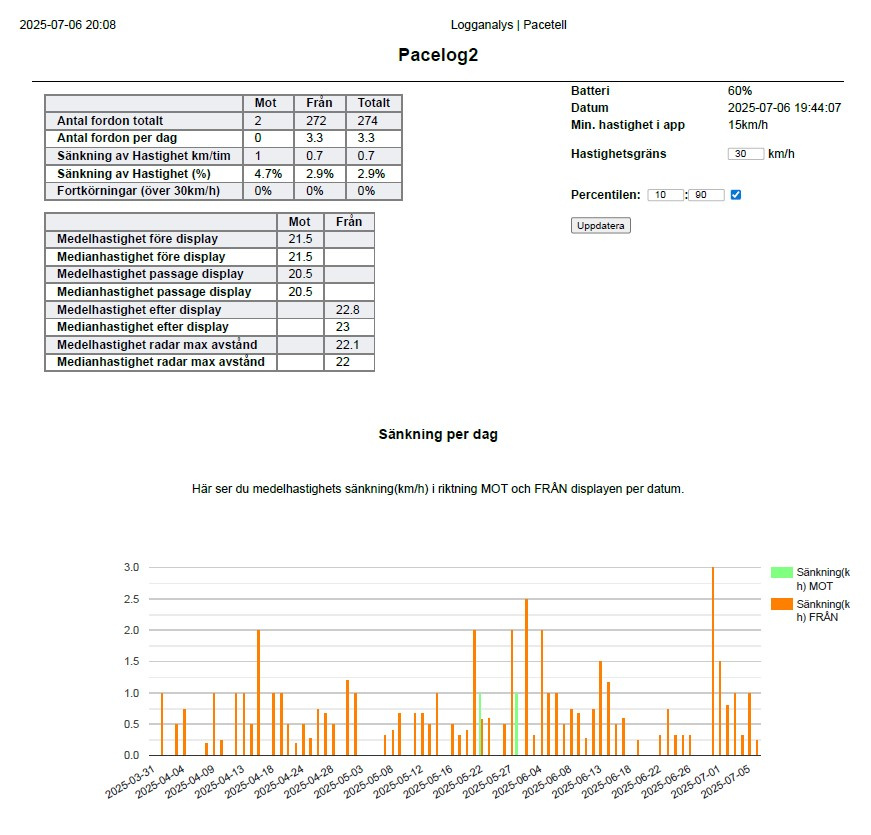The height and width of the screenshot is (835, 871).
Task: Click the 'Fortkörningar (över 30km/h)' row label
Action: pyautogui.click(x=138, y=191)
